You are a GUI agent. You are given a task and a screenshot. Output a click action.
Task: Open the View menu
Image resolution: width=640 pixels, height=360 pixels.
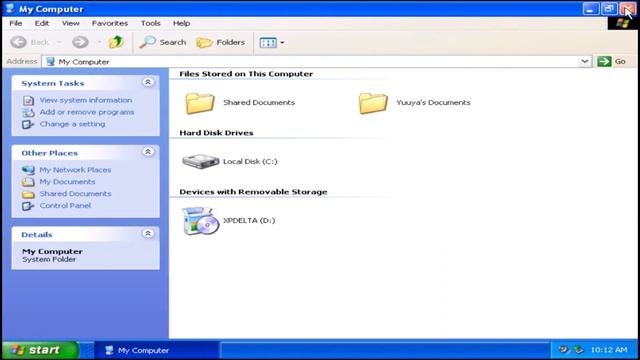(71, 23)
